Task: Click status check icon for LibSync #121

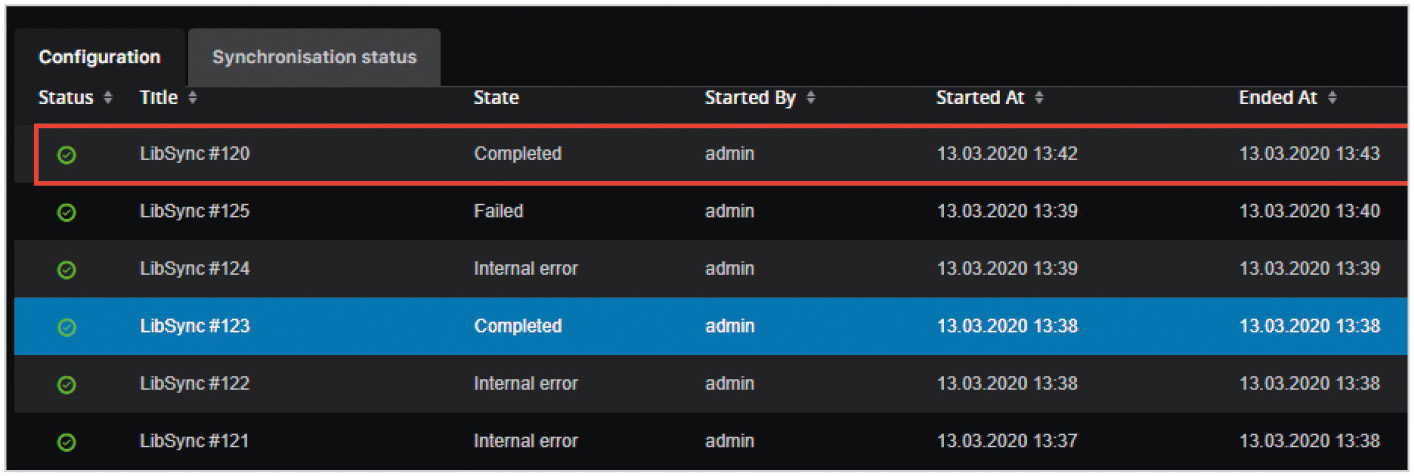Action: coord(67,441)
